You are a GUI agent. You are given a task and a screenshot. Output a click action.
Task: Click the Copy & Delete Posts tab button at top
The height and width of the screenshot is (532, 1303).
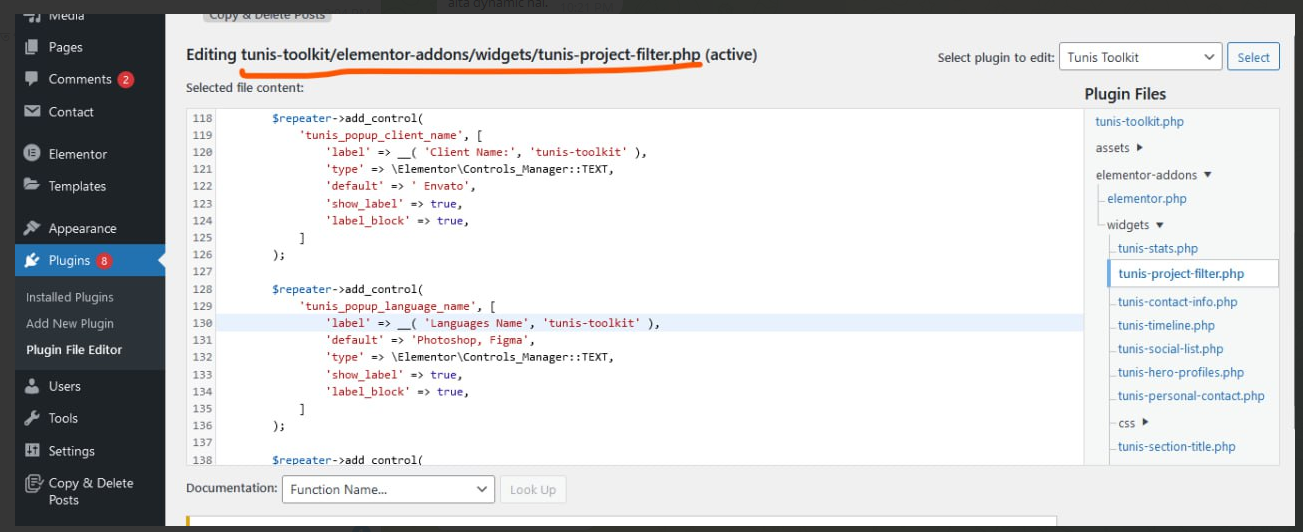[267, 14]
